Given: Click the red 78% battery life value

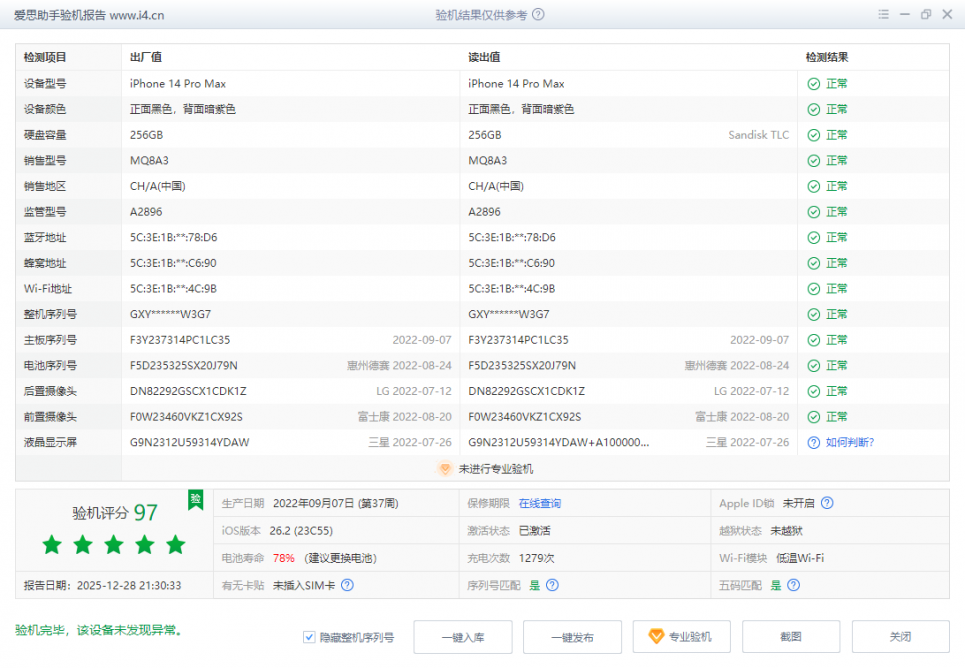Looking at the screenshot, I should (283, 558).
